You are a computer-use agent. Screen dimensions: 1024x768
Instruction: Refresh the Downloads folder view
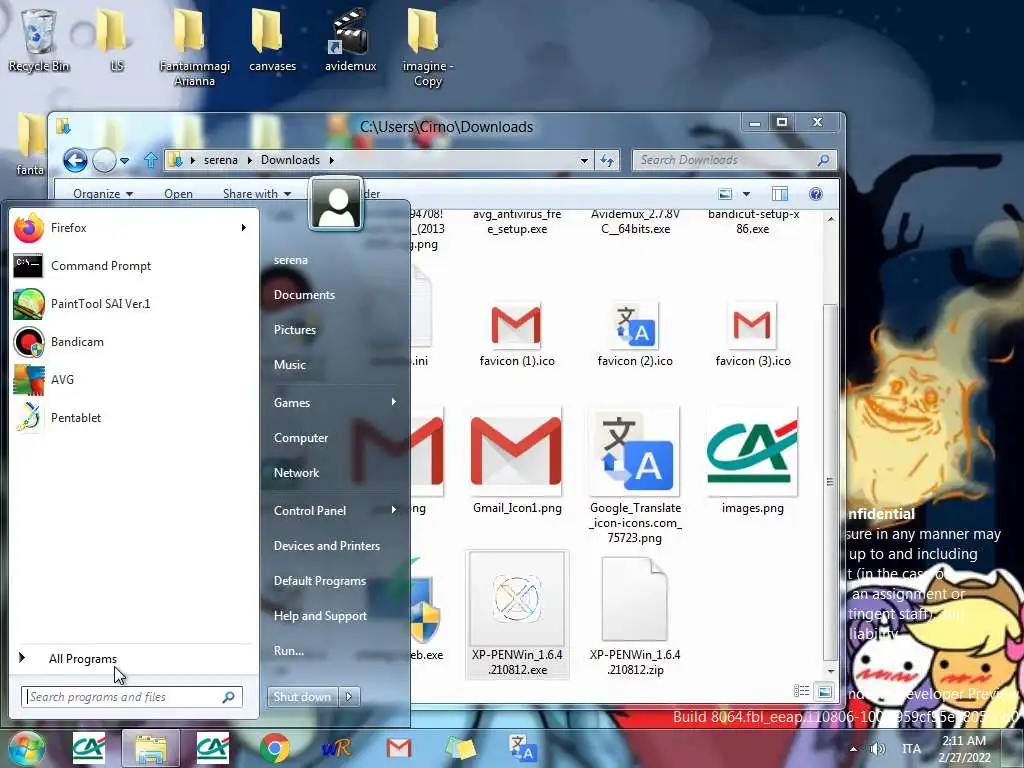tap(607, 160)
